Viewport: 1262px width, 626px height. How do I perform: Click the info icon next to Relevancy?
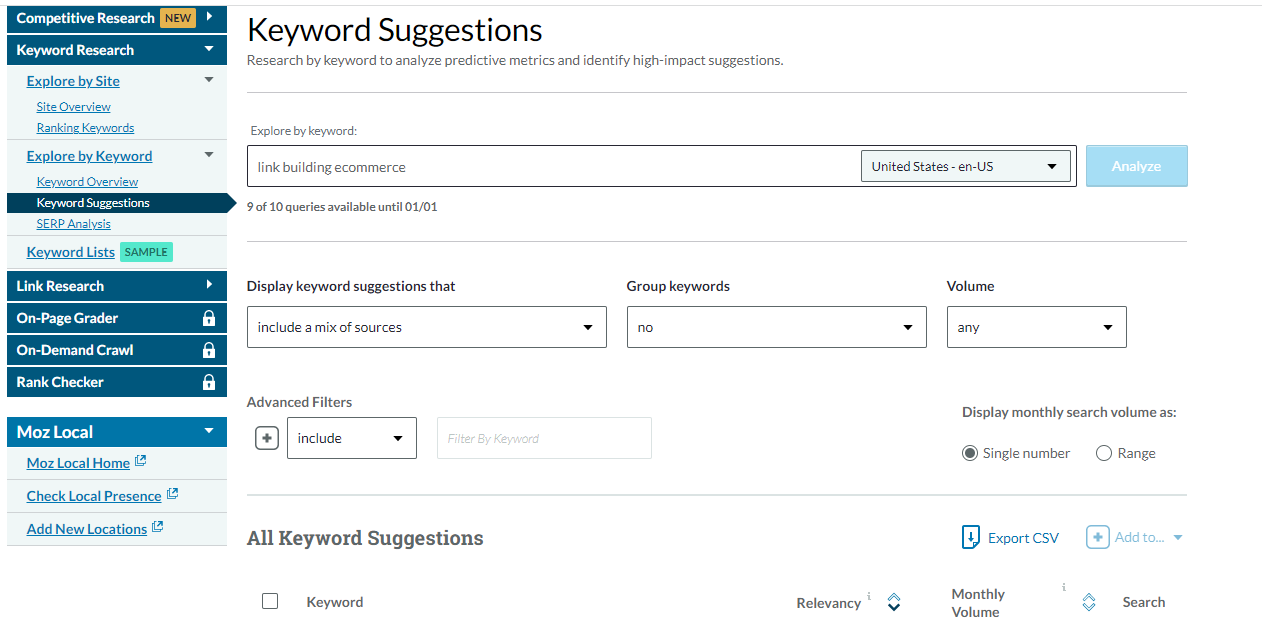[x=869, y=596]
